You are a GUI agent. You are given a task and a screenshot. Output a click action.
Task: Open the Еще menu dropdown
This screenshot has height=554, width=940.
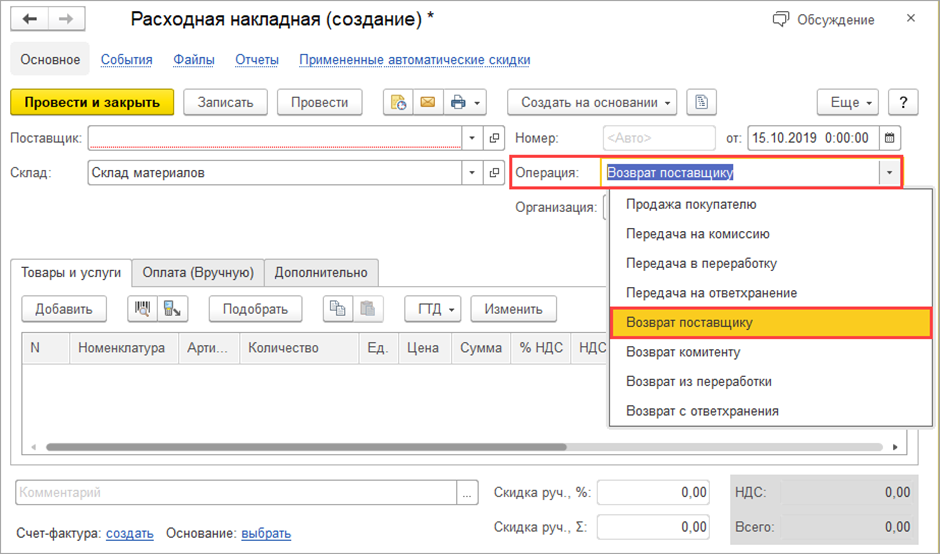click(848, 103)
